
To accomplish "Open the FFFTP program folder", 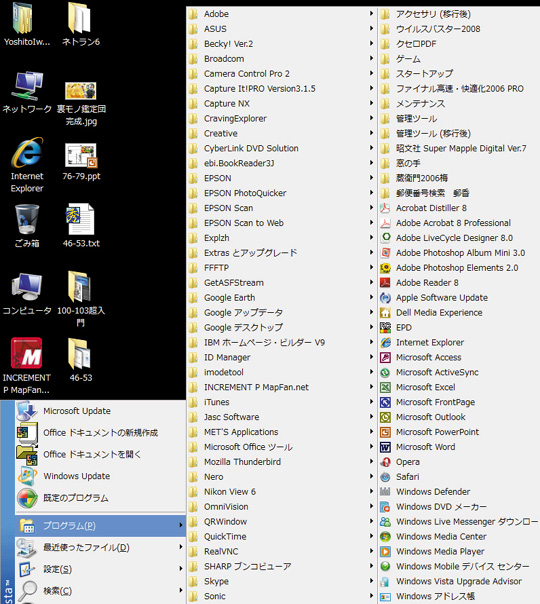I will (282, 268).
